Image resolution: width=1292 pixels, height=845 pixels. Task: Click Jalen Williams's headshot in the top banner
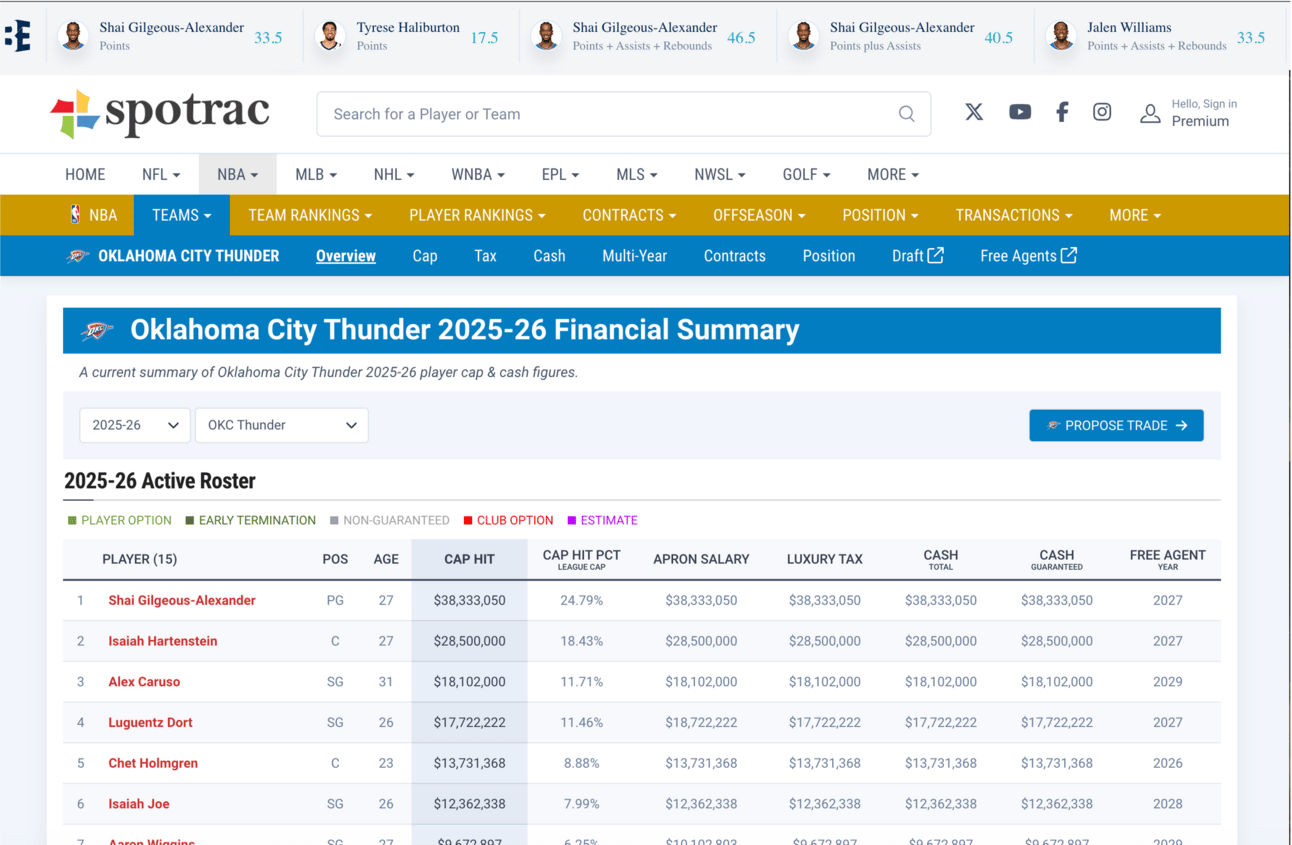[1061, 36]
